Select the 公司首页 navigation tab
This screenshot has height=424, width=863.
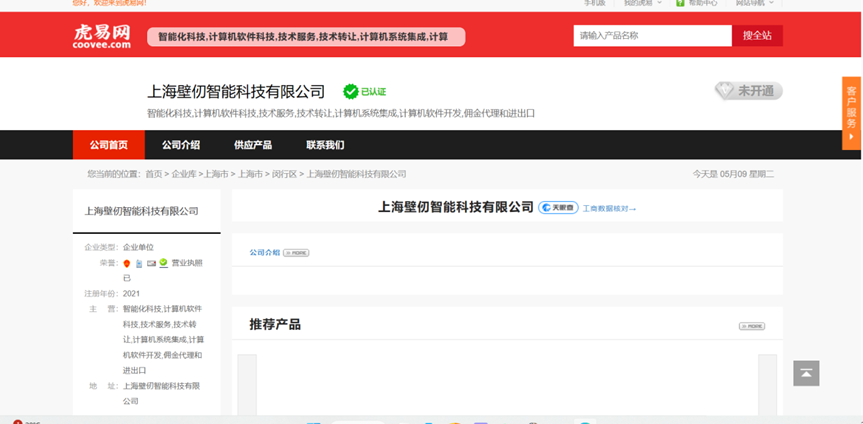pos(109,145)
